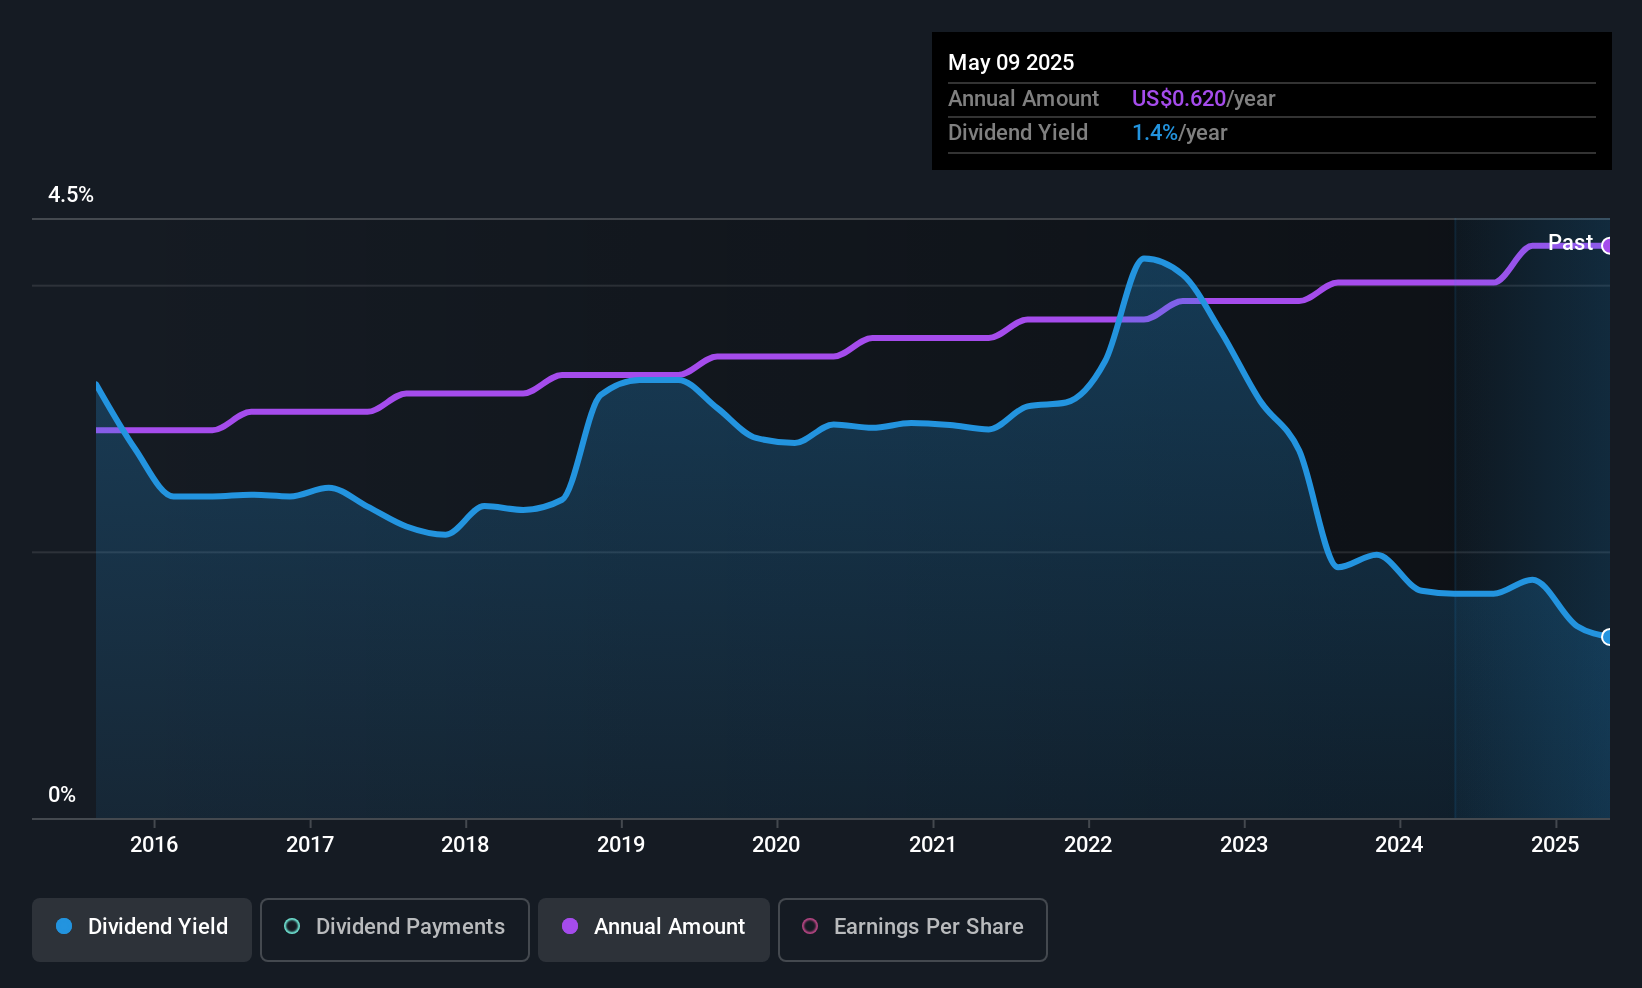Click the 2016 x-axis label

point(154,845)
